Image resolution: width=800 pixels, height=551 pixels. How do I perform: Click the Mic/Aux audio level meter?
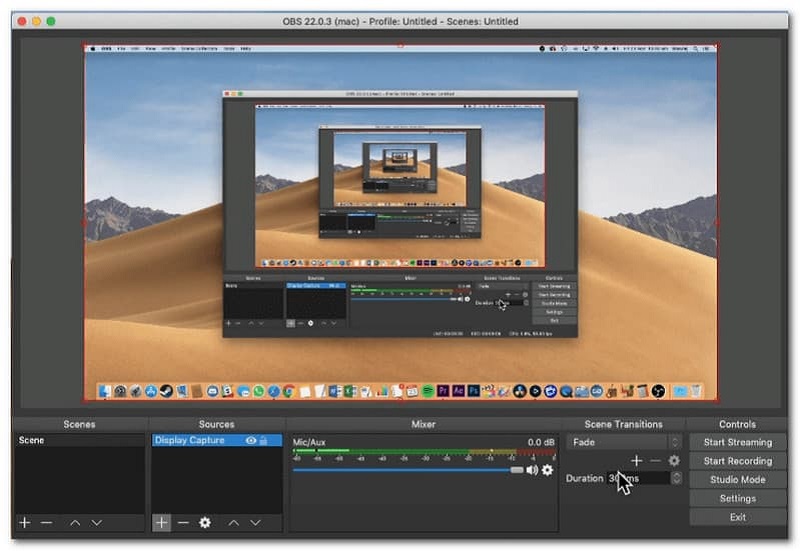[424, 452]
